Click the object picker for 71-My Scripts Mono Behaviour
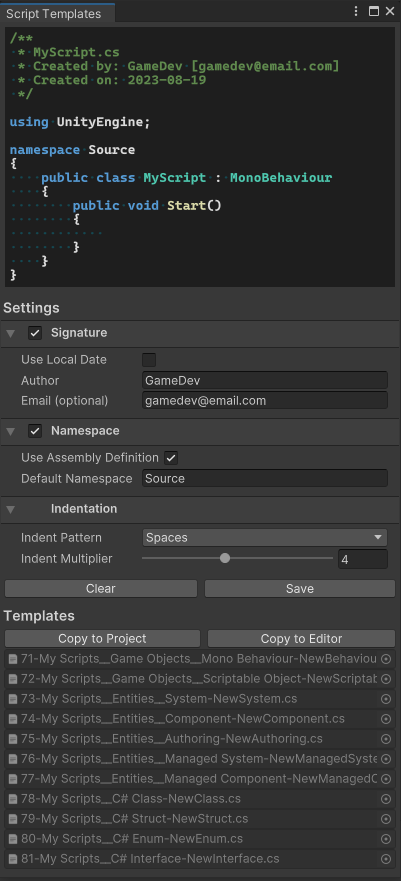The width and height of the screenshot is (401, 881). (x=386, y=659)
